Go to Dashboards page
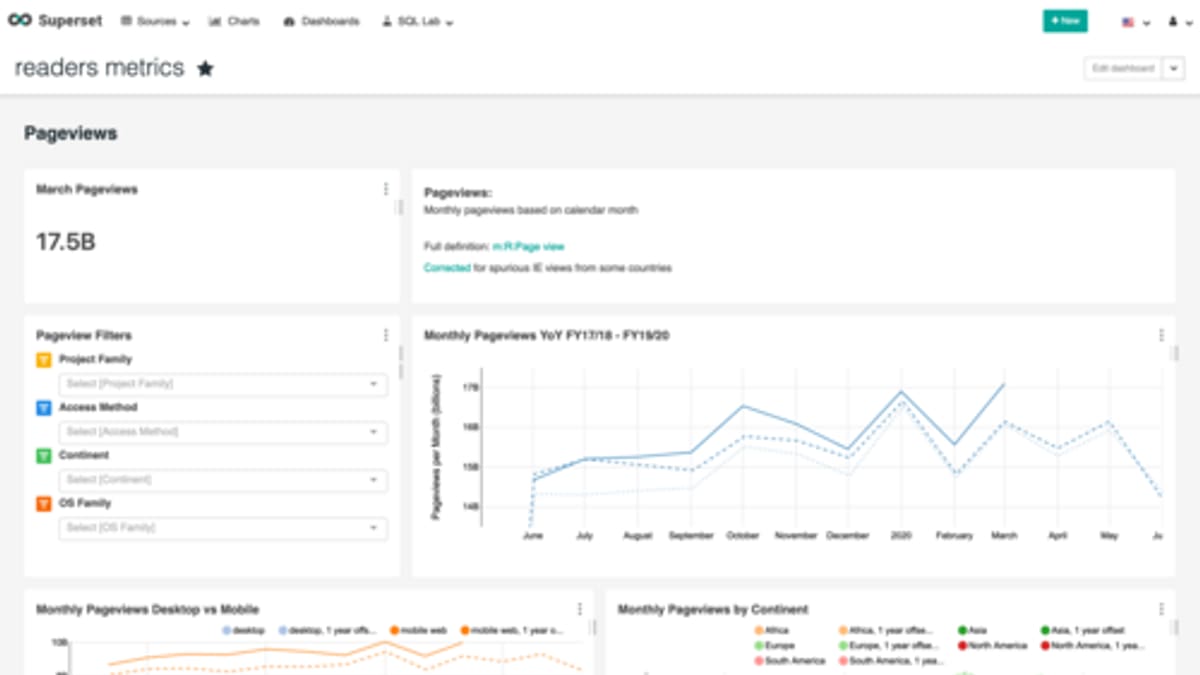Image resolution: width=1200 pixels, height=675 pixels. pos(321,21)
